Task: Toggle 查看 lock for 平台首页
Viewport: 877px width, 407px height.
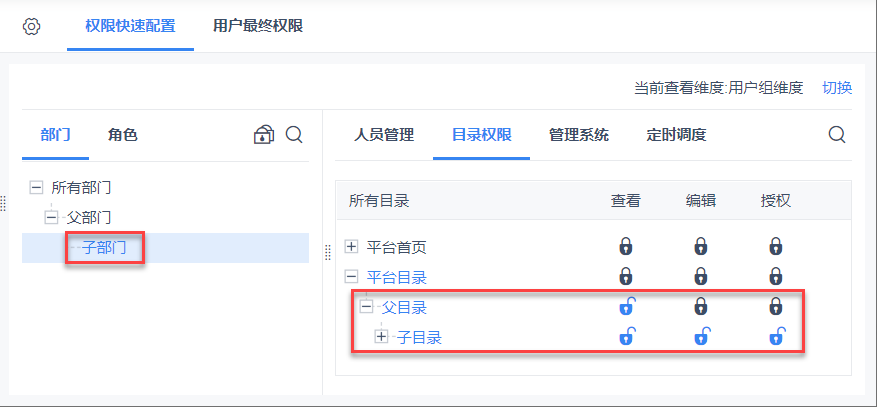Action: tap(626, 246)
